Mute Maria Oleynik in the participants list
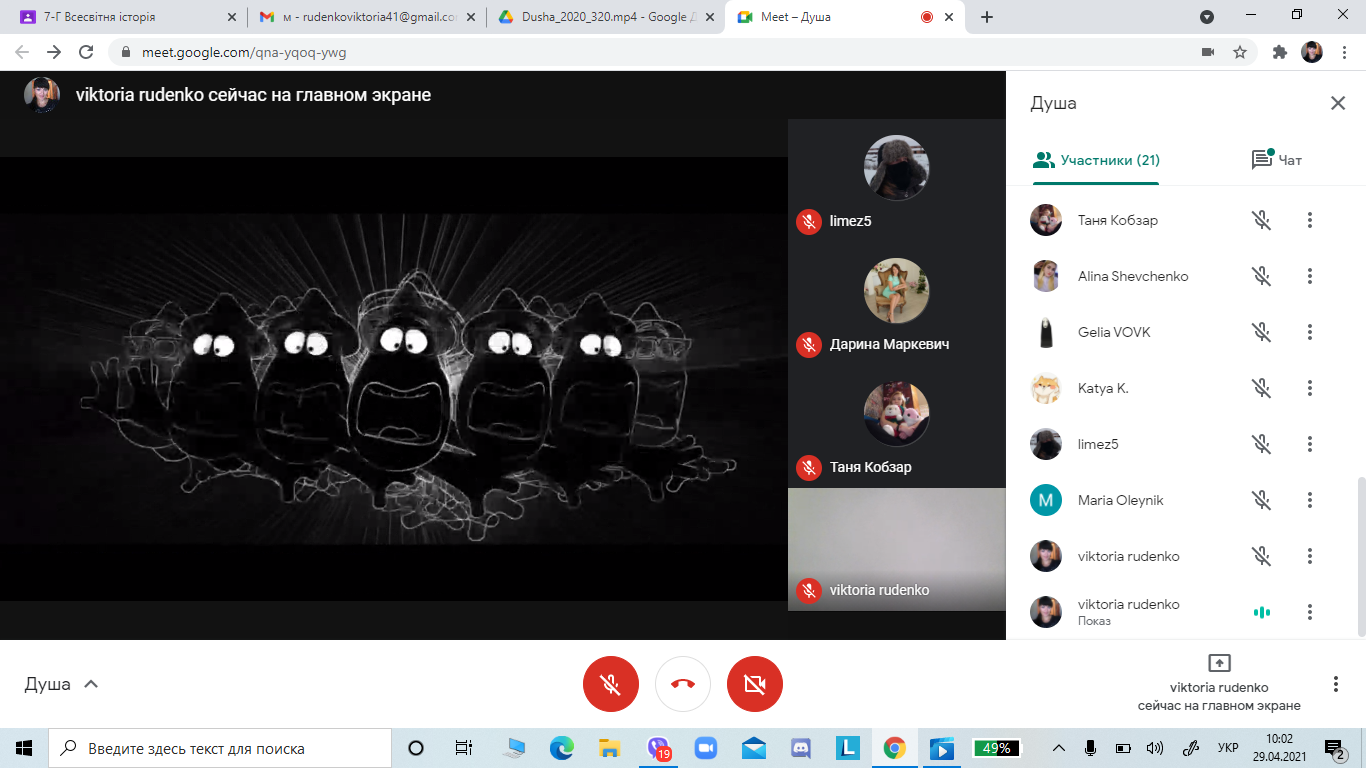Image resolution: width=1366 pixels, height=768 pixels. point(1262,500)
